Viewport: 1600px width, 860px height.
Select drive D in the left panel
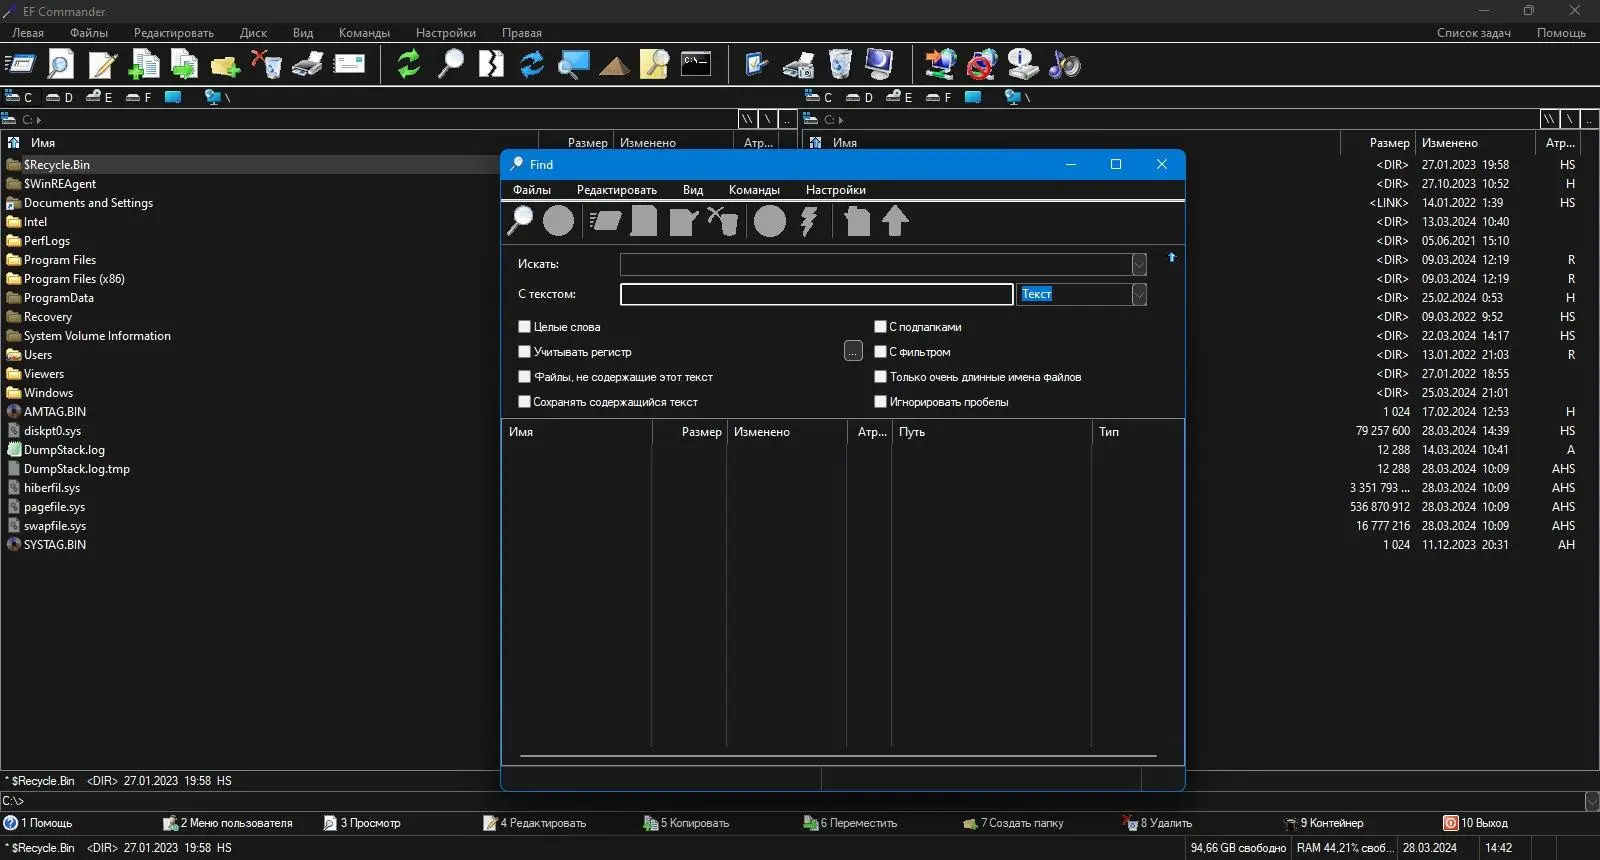tap(60, 97)
